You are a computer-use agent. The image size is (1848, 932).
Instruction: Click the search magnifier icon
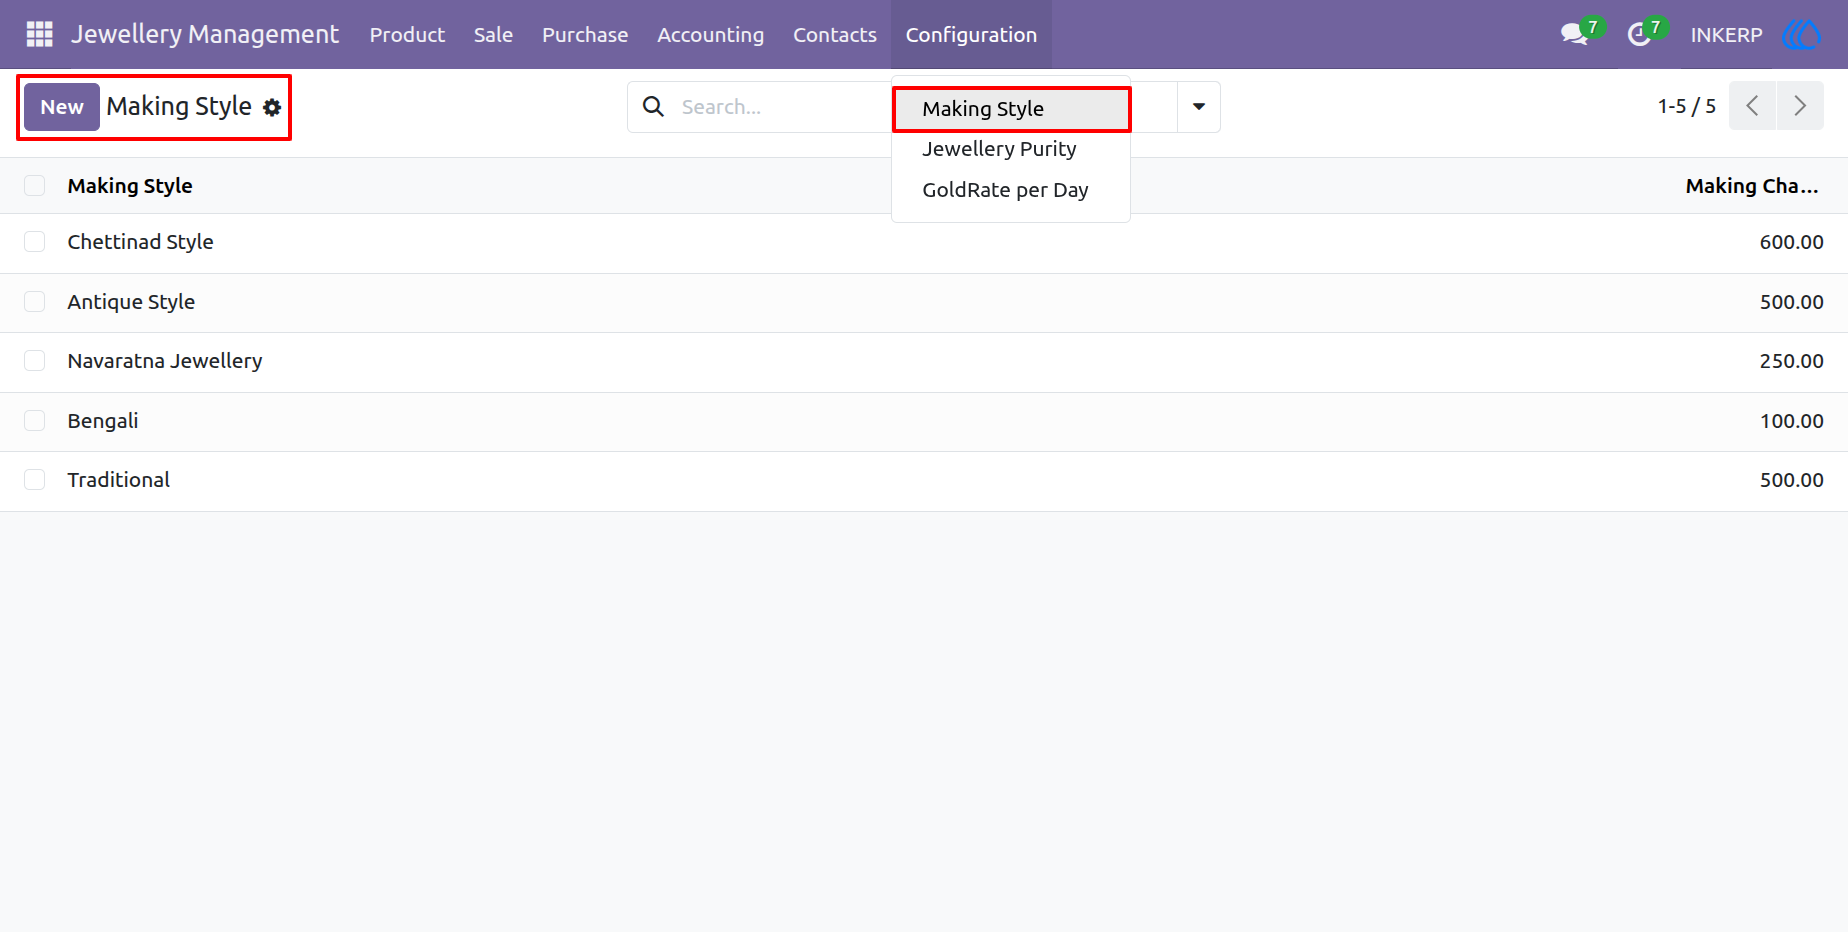[x=653, y=106]
